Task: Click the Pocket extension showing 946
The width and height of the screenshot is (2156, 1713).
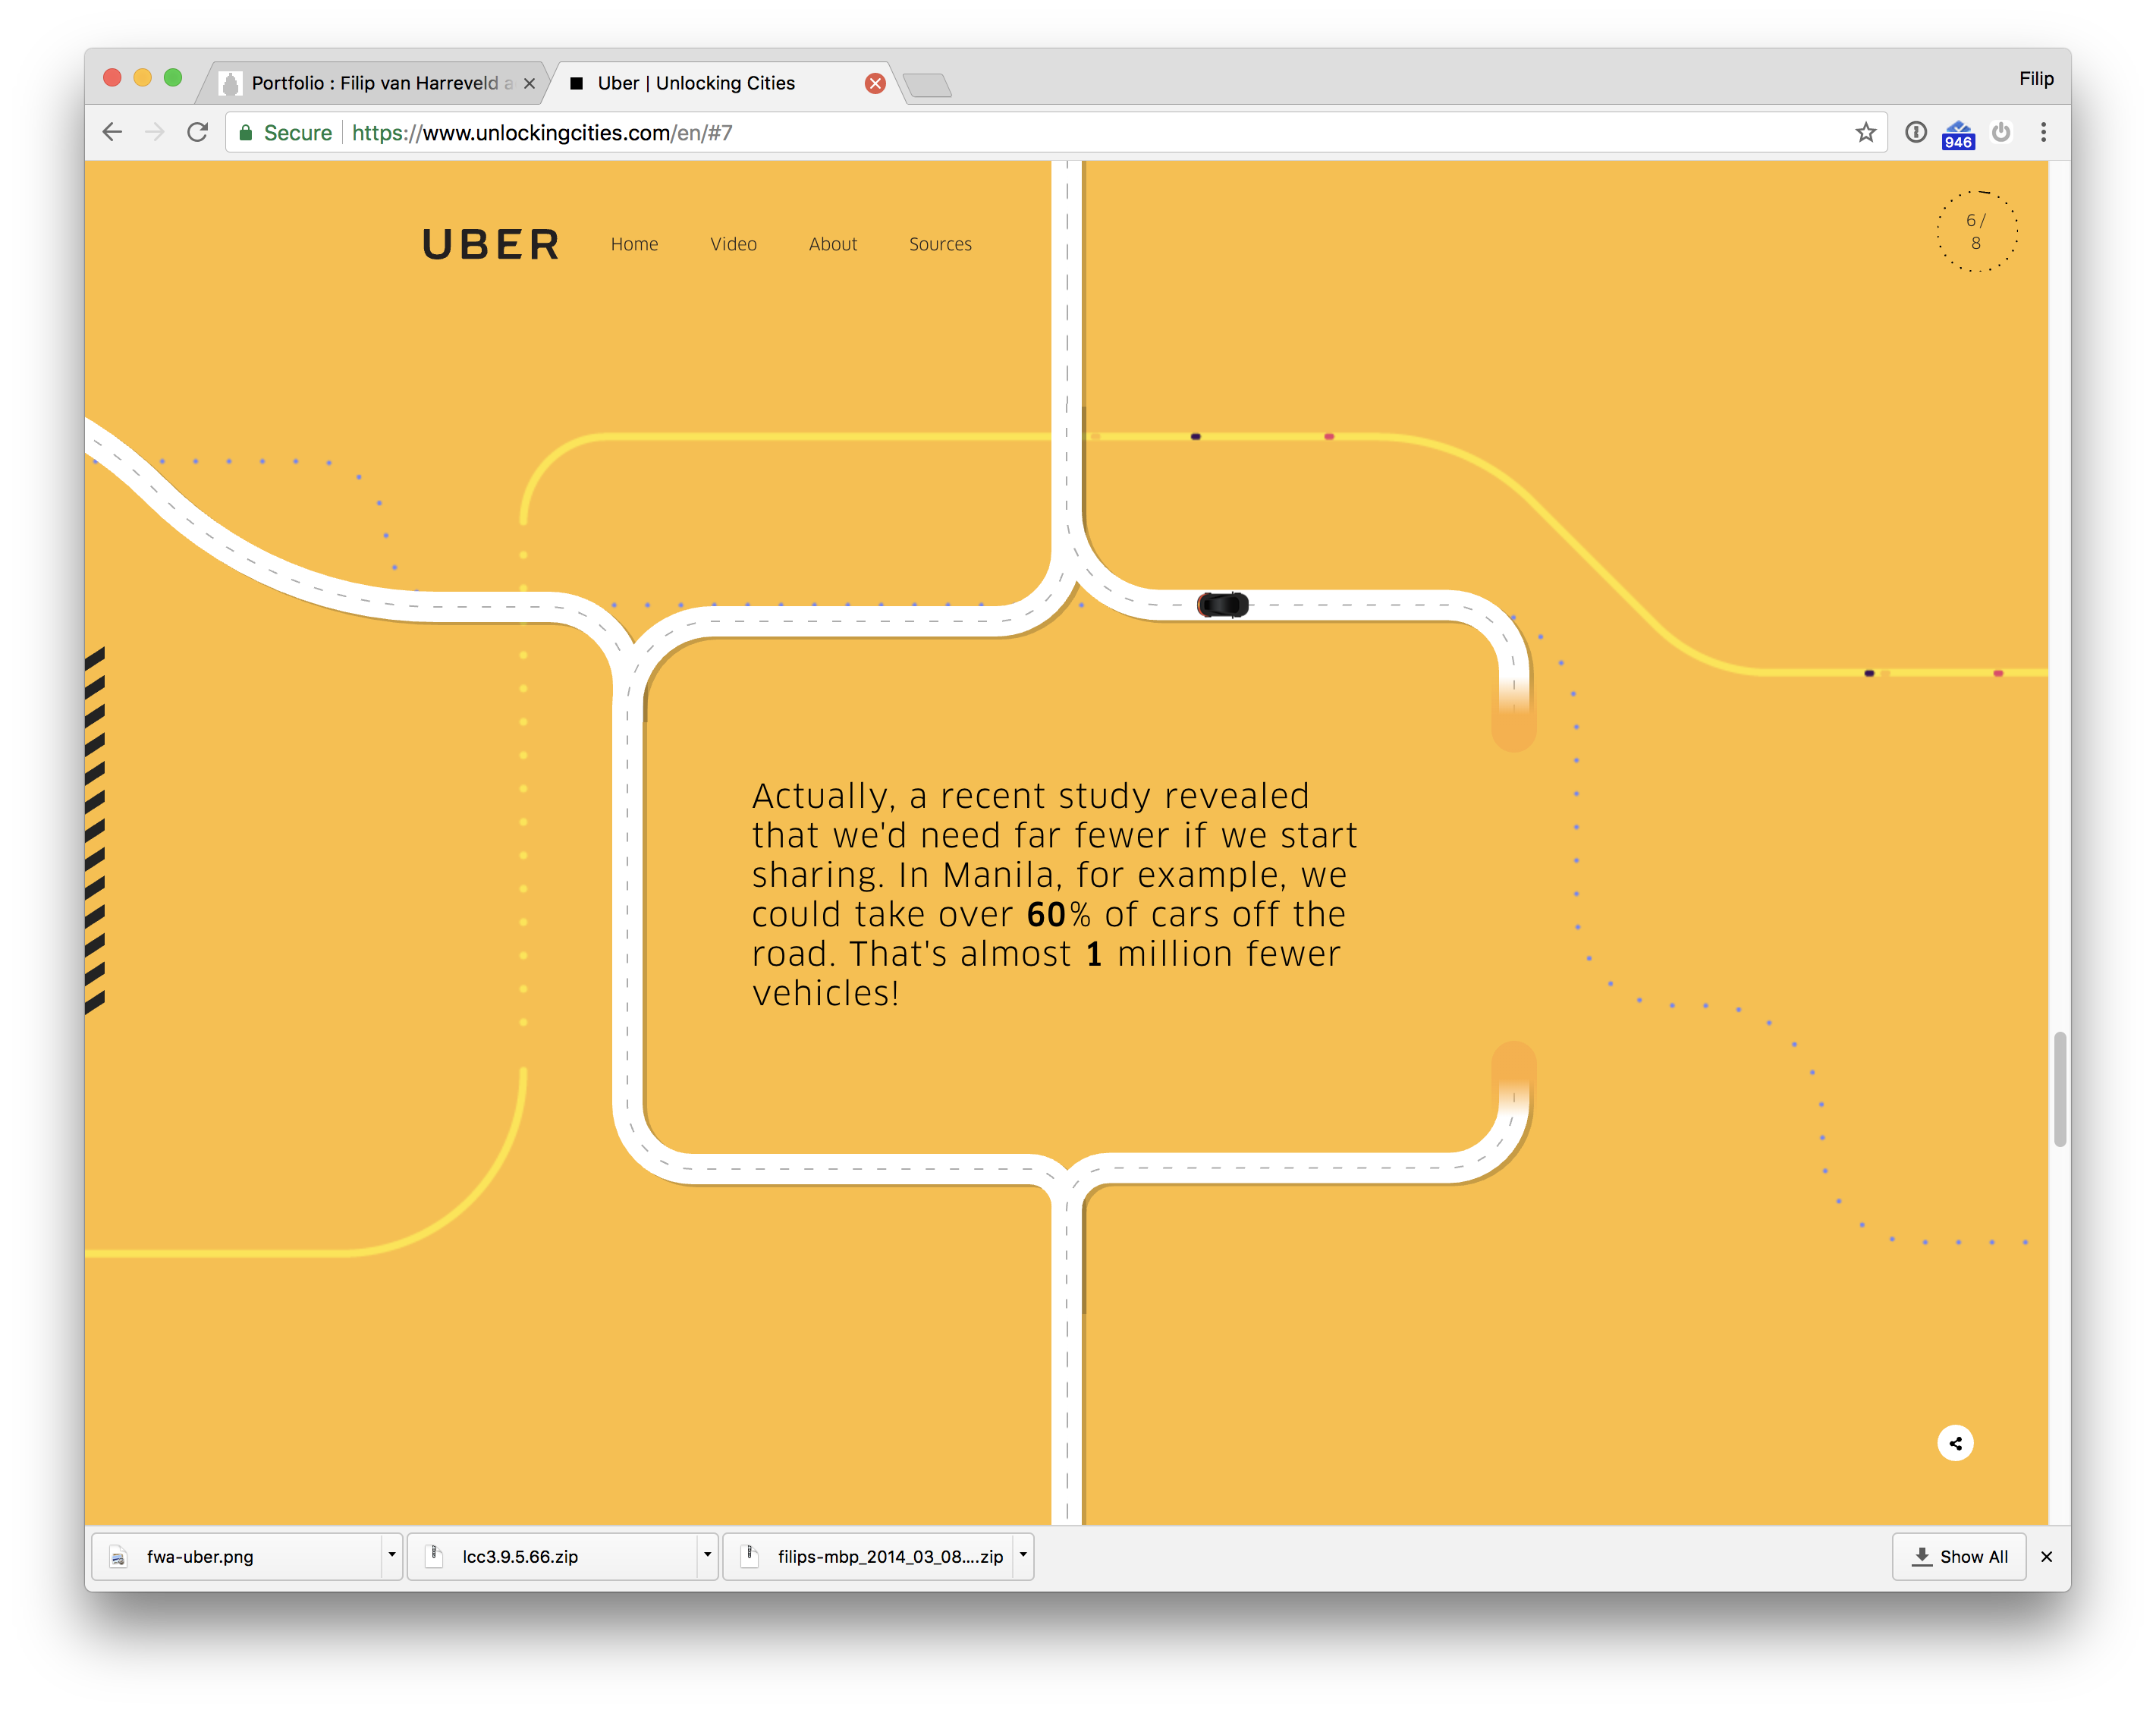Action: coord(1958,132)
